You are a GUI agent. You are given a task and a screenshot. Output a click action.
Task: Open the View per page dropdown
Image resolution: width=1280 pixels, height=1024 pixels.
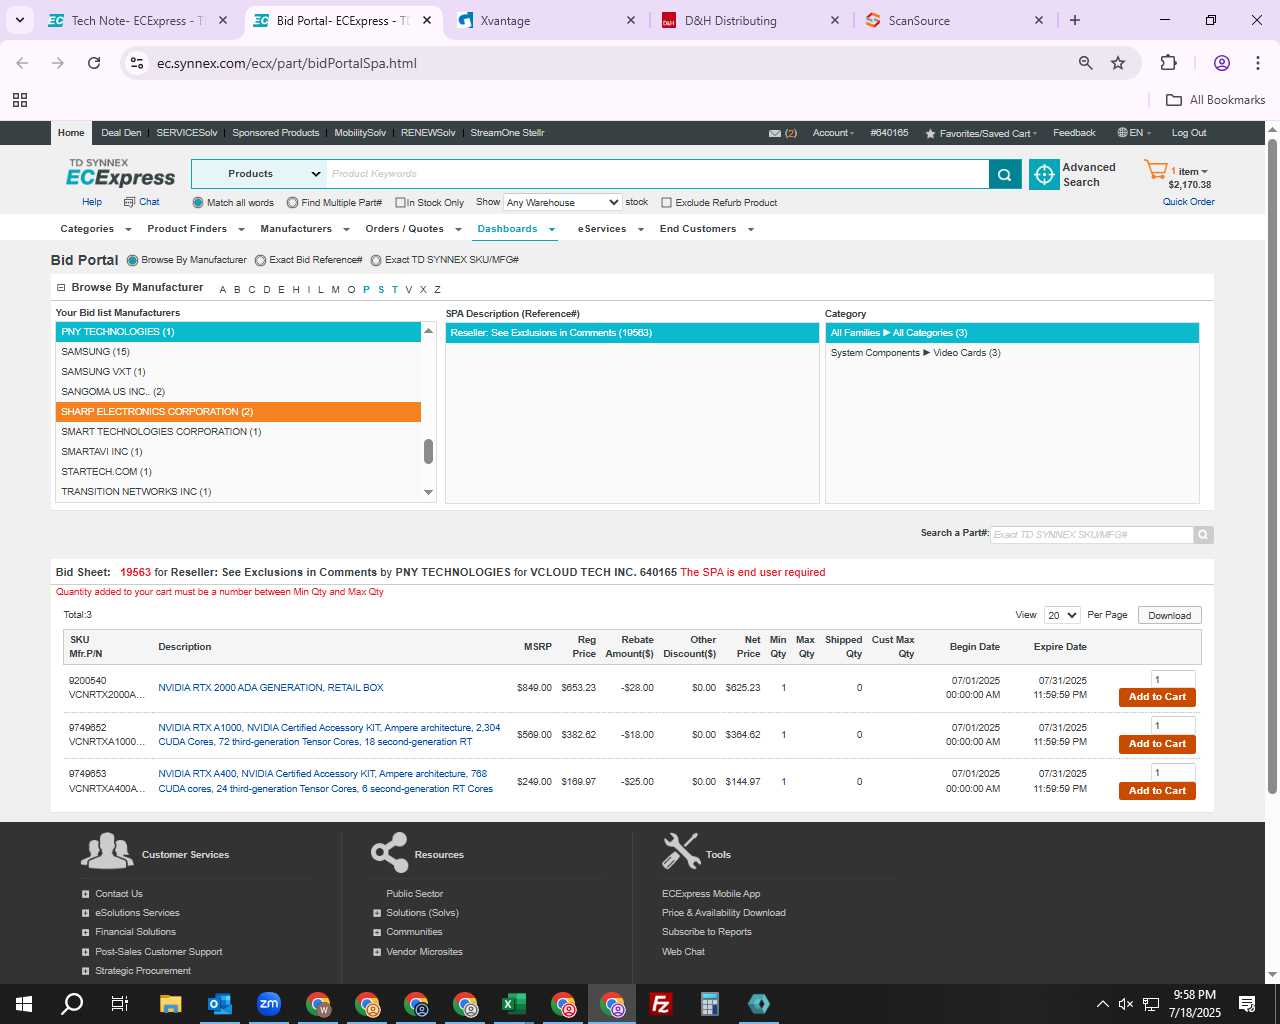tap(1062, 615)
